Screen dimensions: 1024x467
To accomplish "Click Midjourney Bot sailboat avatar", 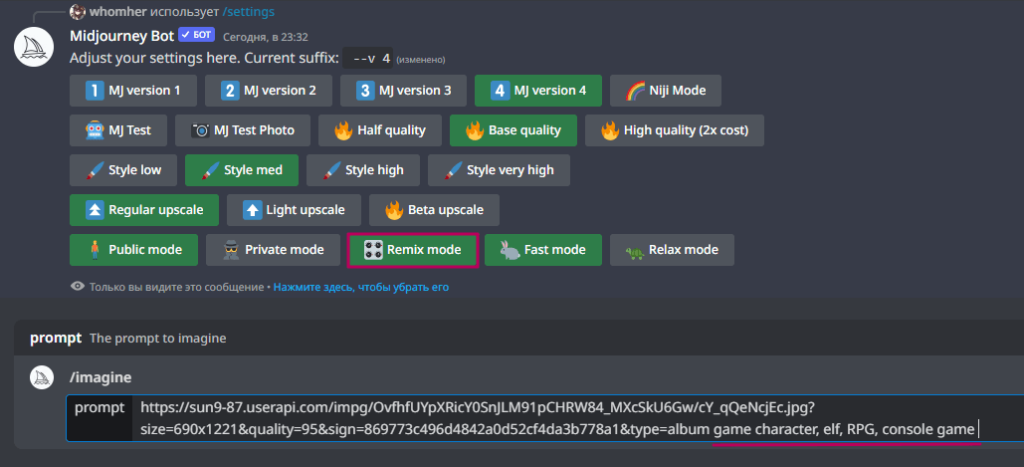I will pos(34,47).
